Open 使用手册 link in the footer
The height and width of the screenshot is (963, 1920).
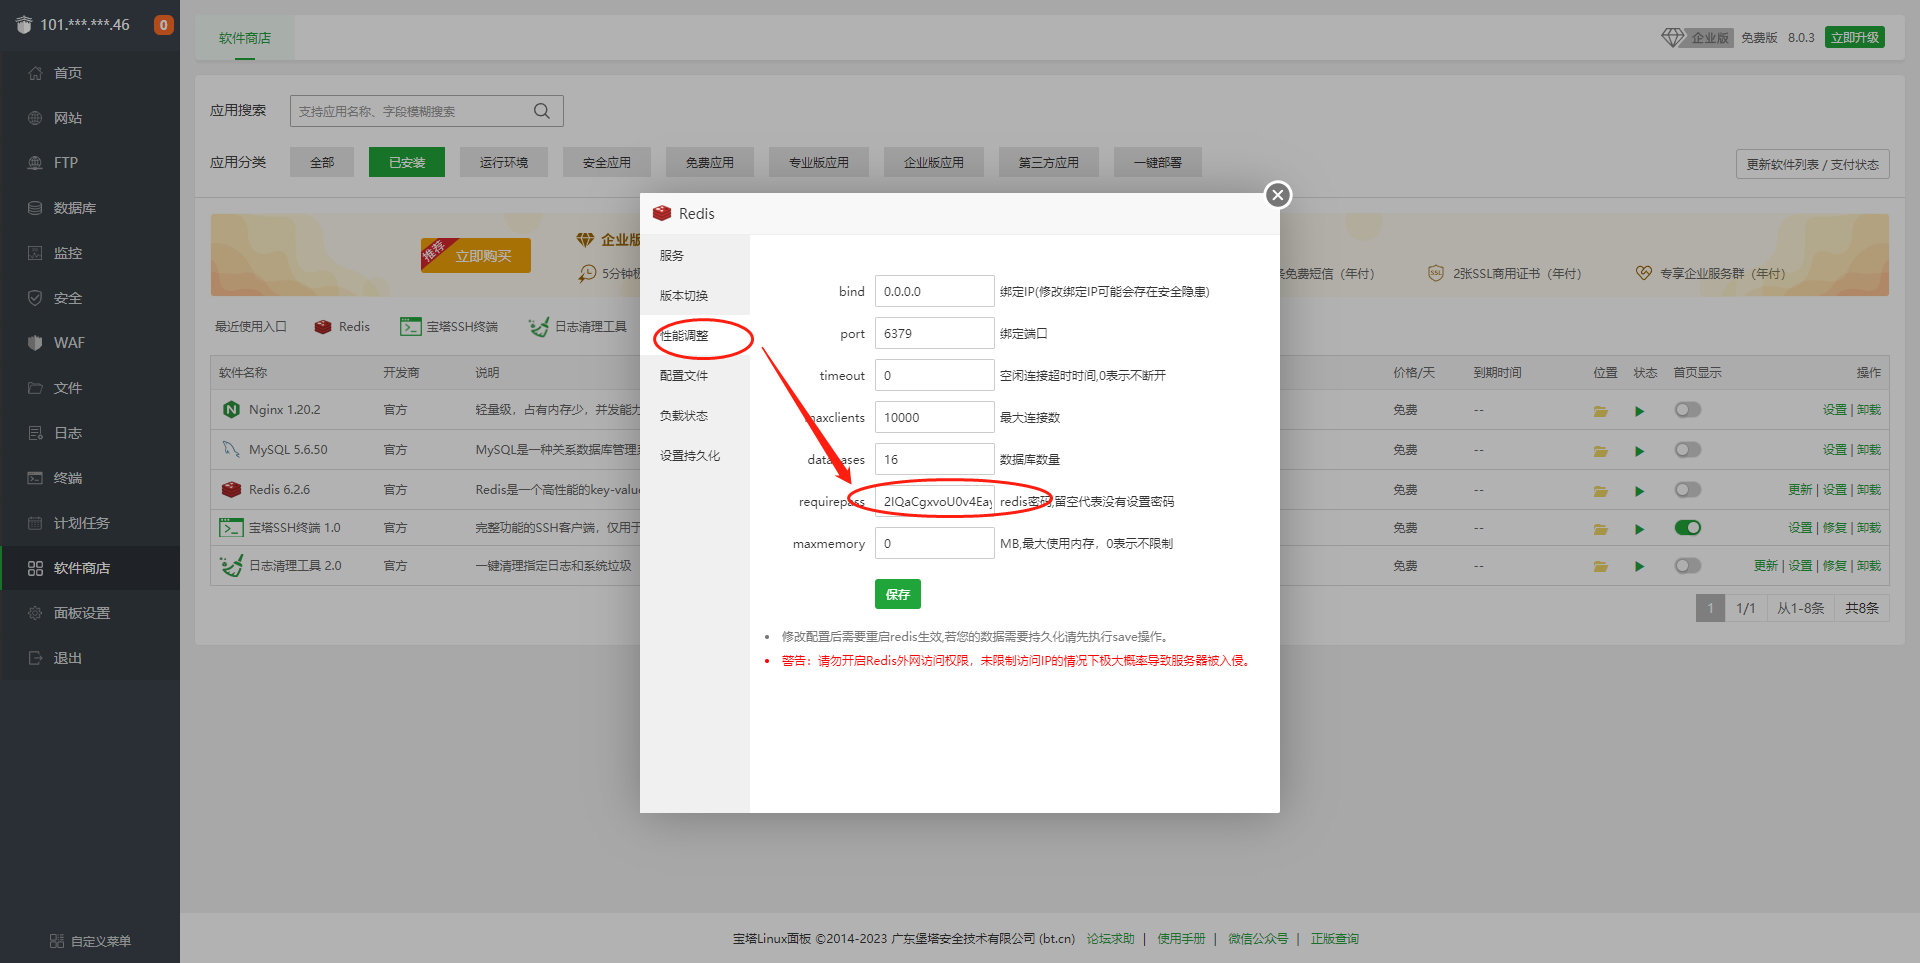pyautogui.click(x=1181, y=939)
